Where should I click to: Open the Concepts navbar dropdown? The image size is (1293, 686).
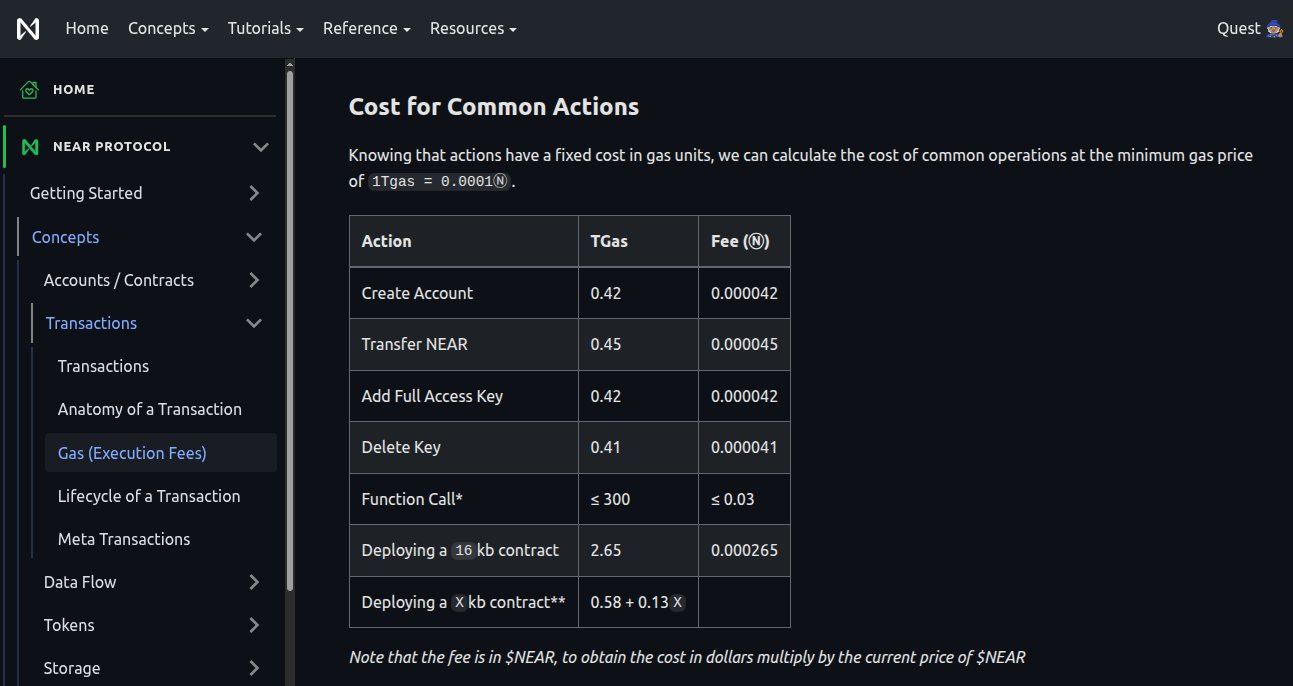click(x=168, y=29)
